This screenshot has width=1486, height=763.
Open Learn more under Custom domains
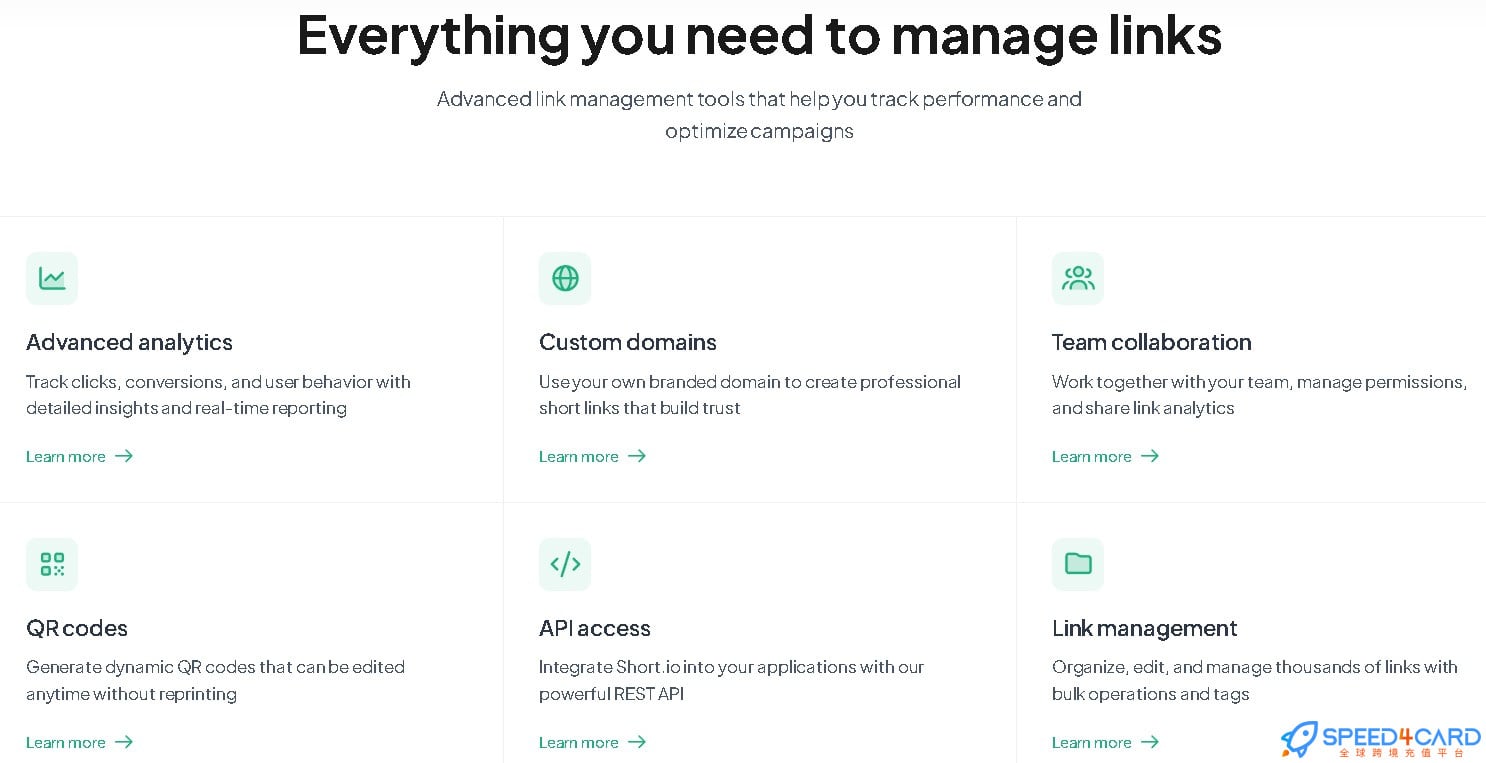tap(579, 456)
